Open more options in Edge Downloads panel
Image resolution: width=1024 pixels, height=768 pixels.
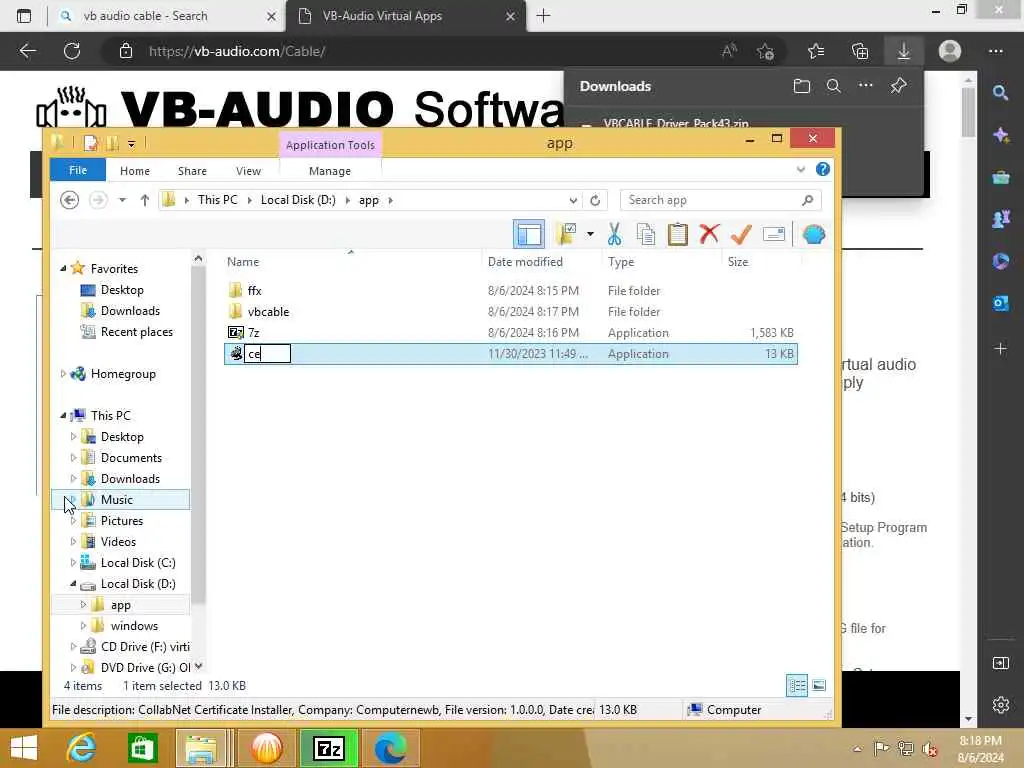865,86
